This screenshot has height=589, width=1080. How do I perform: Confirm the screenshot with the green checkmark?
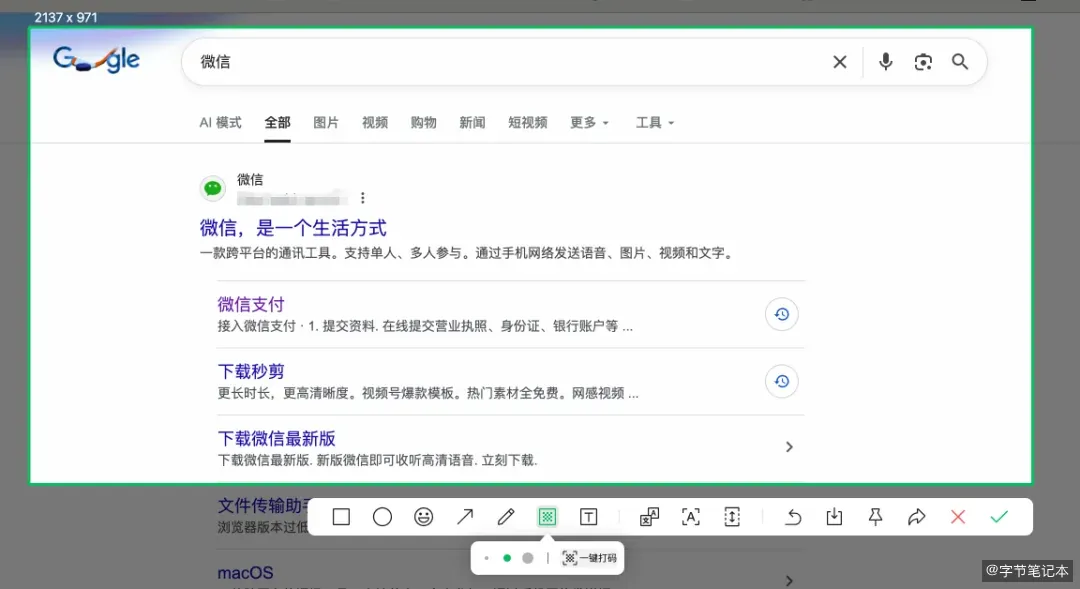click(x=999, y=517)
